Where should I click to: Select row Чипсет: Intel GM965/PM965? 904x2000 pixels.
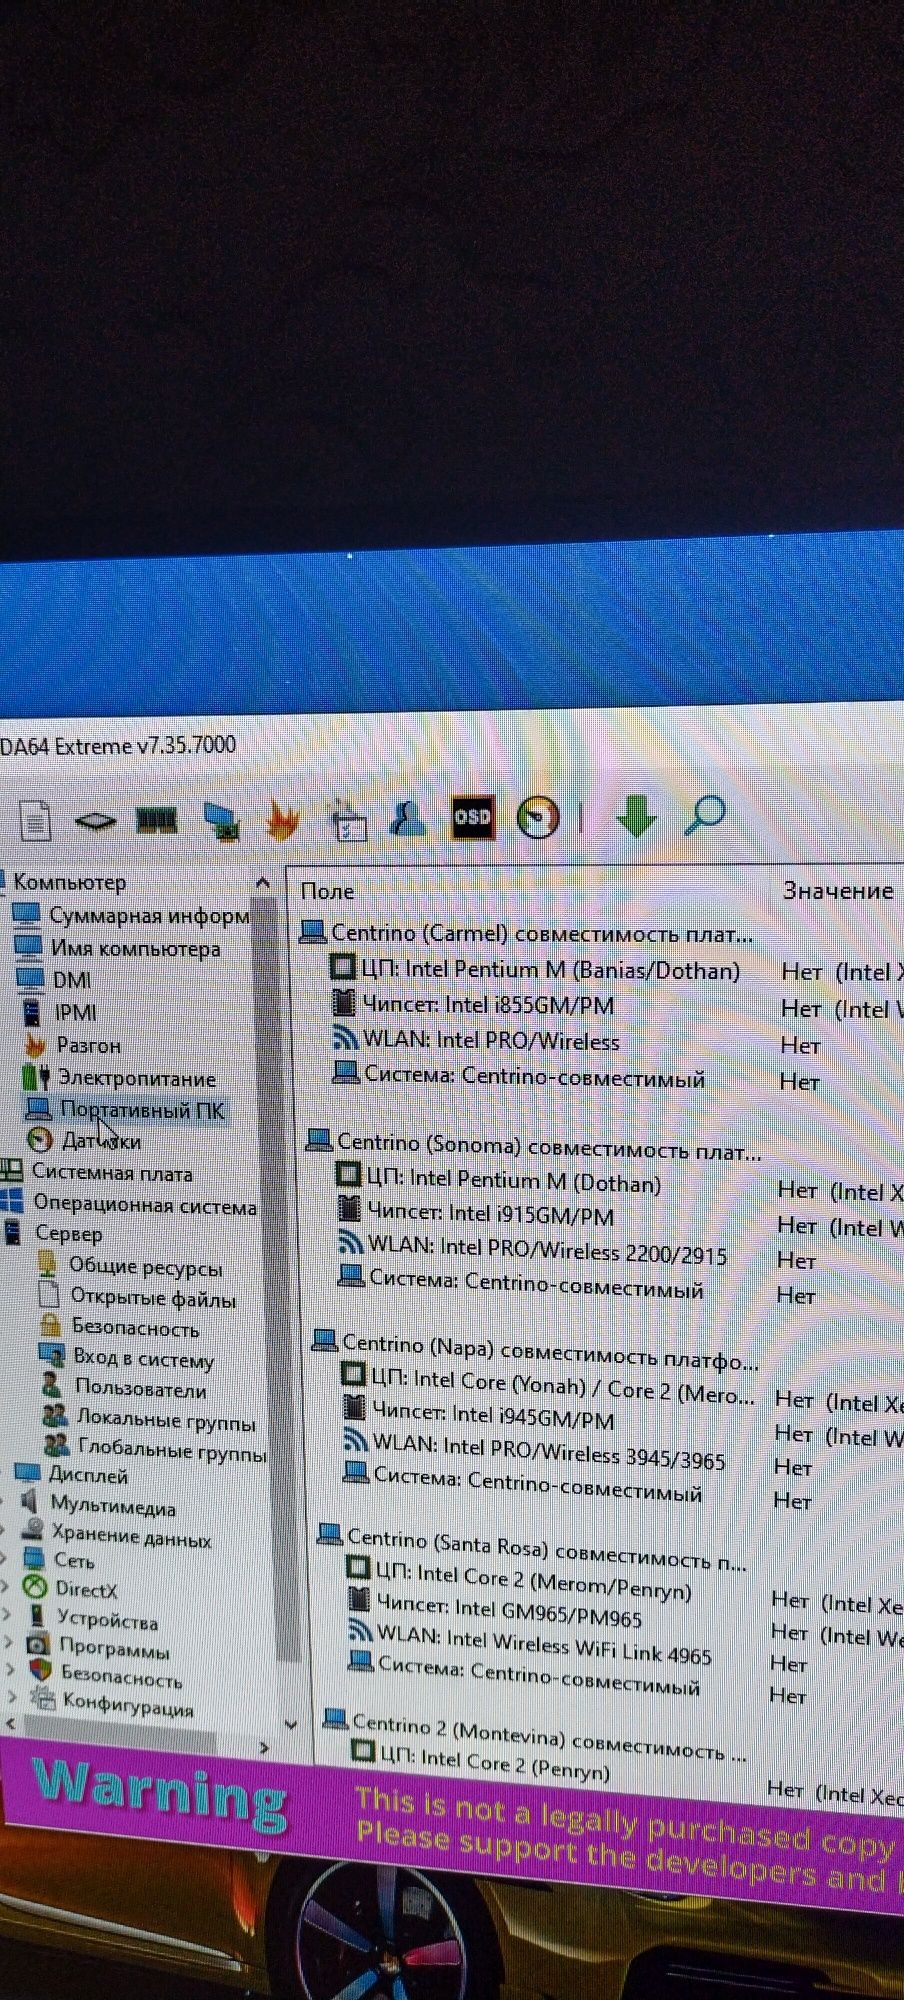click(x=496, y=1609)
